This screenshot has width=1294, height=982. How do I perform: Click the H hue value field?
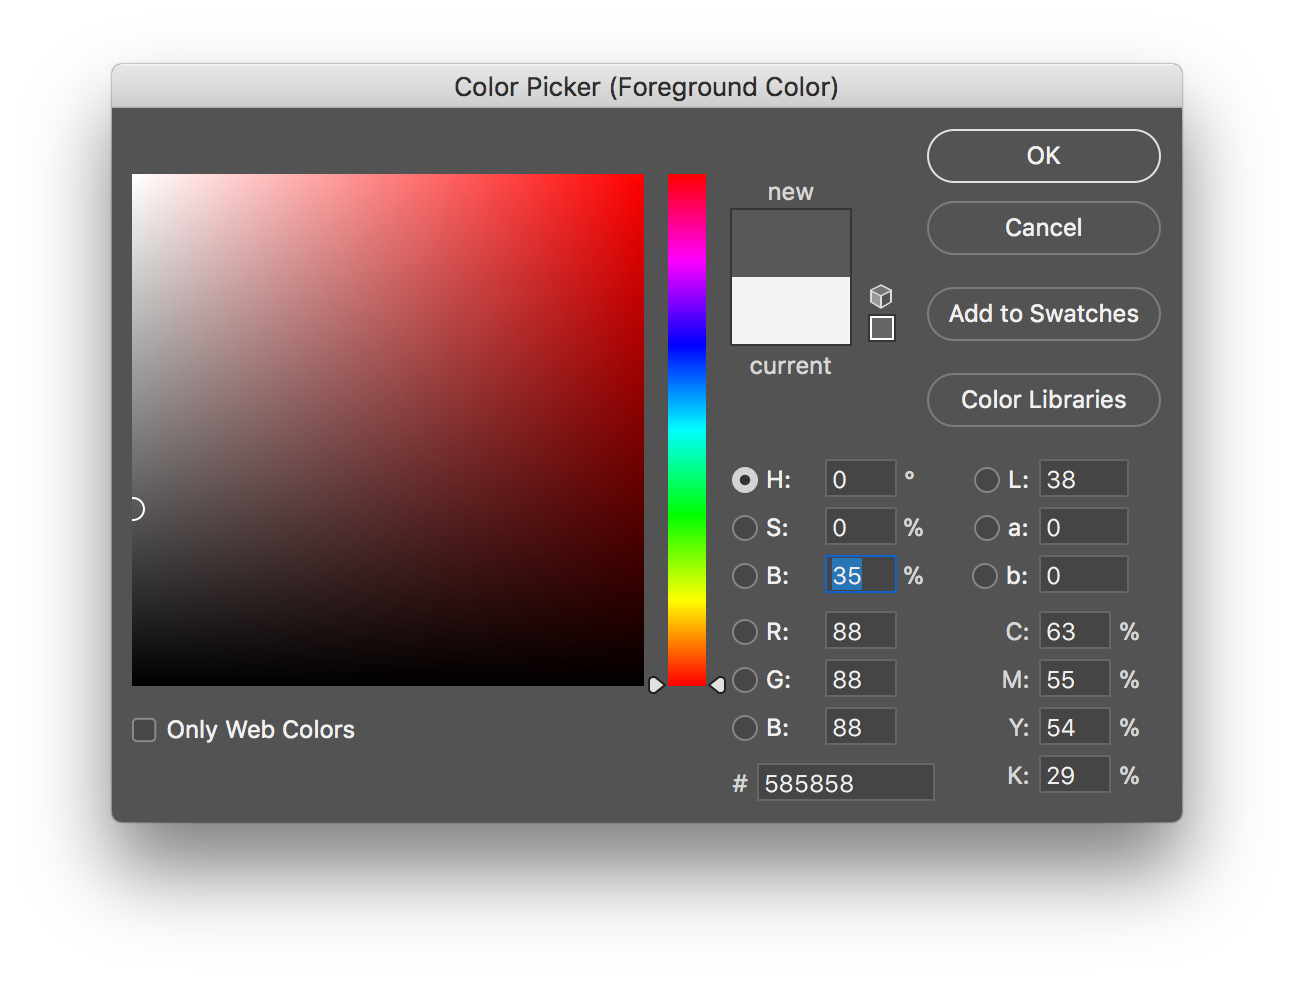point(861,479)
